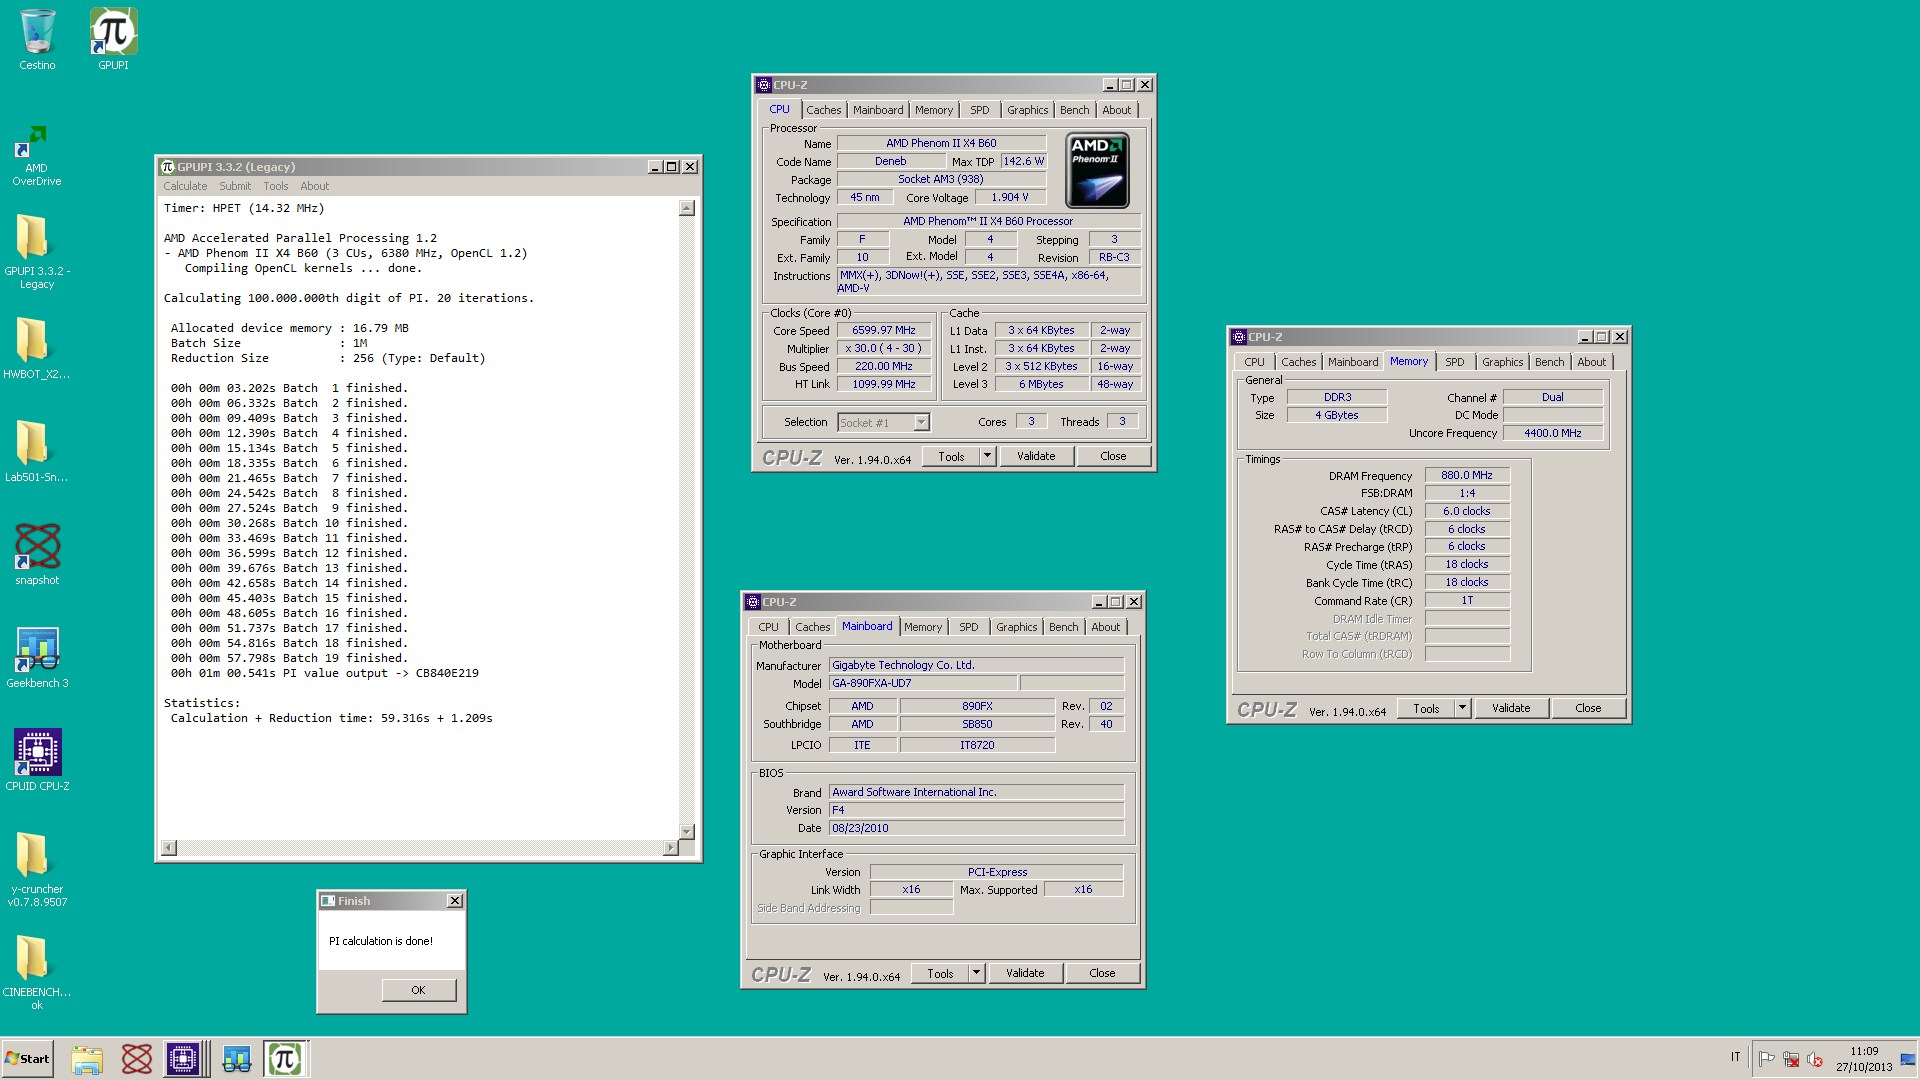Screen dimensions: 1920x1080
Task: Click Close button in CPU-Z CPU window
Action: coord(1113,456)
